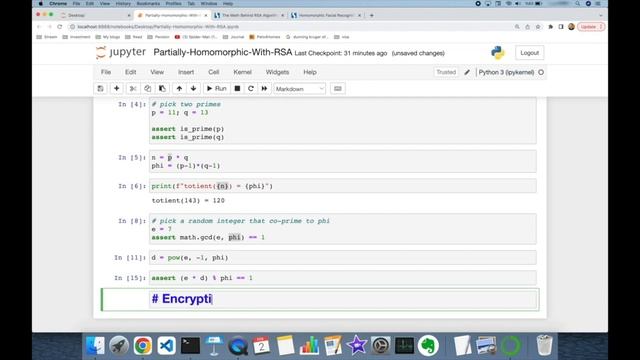Open the Apple menu

(x=40, y=4)
